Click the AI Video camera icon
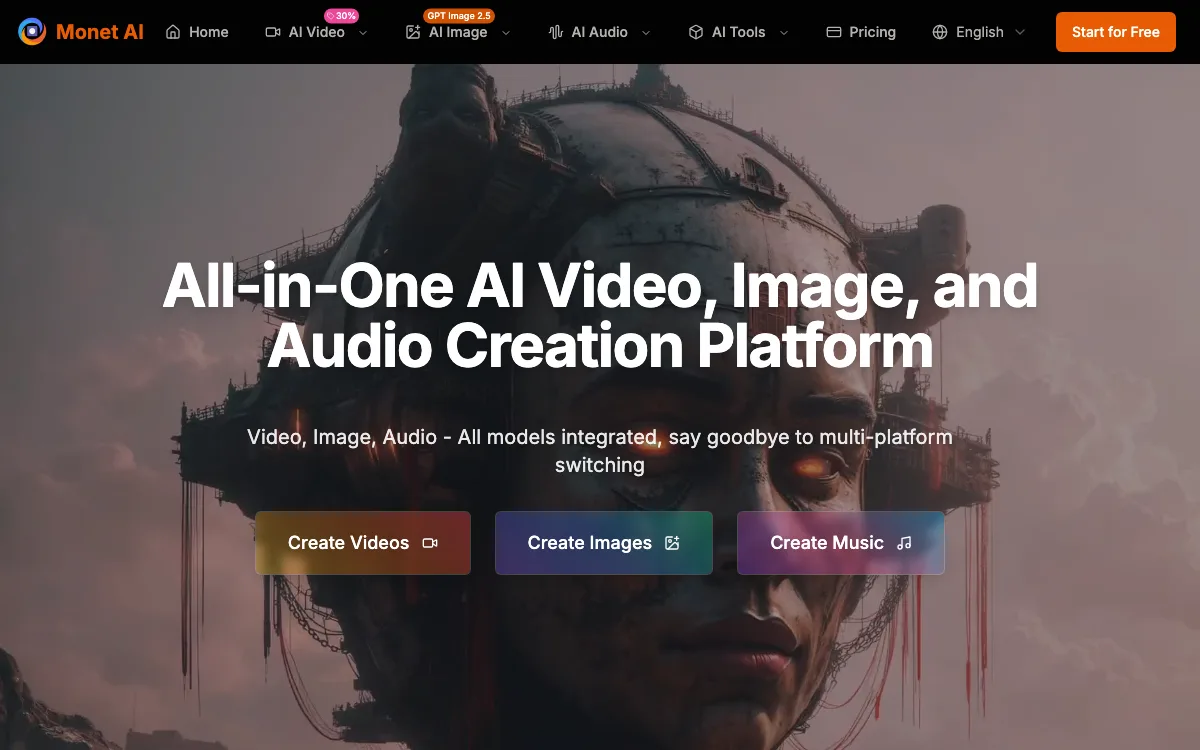 tap(272, 32)
